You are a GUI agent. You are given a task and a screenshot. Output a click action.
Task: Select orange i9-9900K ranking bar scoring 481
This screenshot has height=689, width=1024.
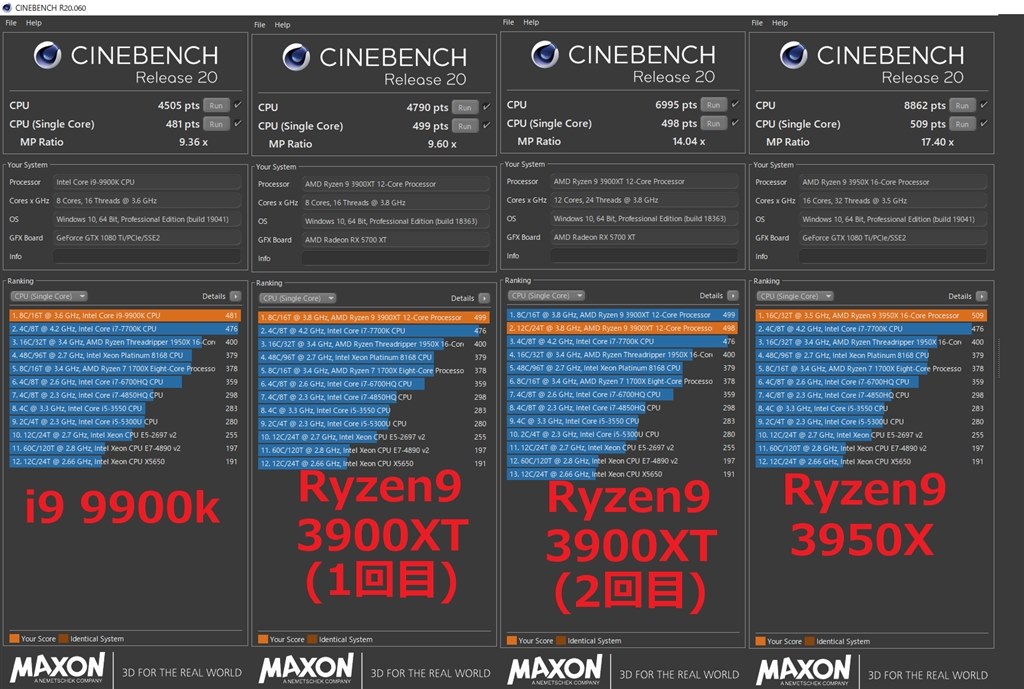pos(125,315)
